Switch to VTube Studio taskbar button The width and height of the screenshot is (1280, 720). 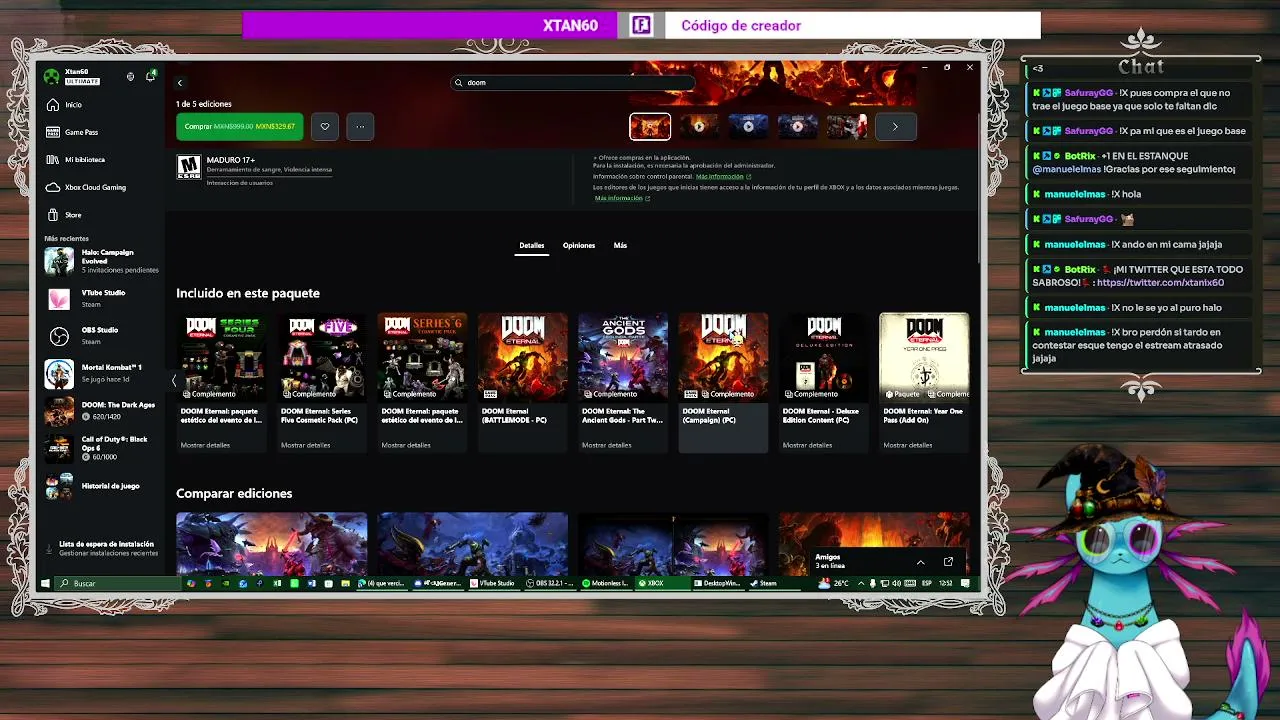tap(492, 583)
